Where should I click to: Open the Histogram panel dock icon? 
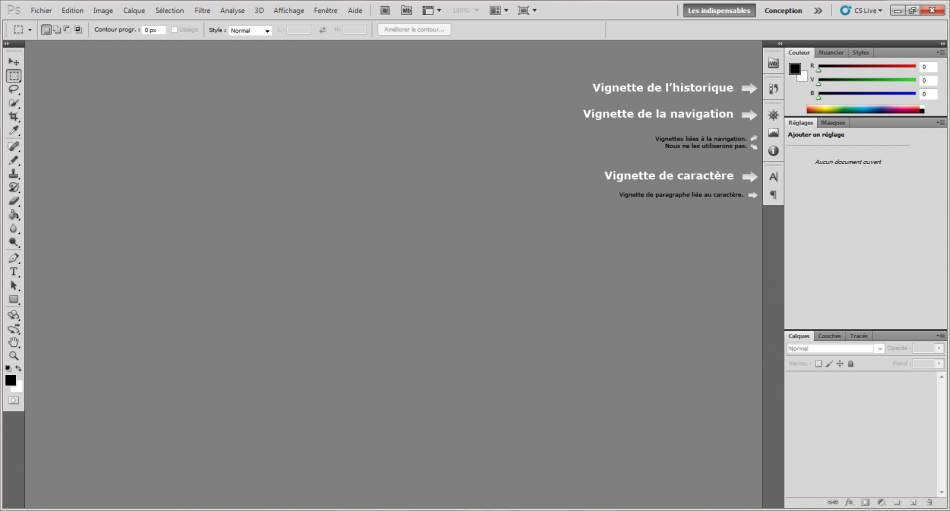point(773,133)
